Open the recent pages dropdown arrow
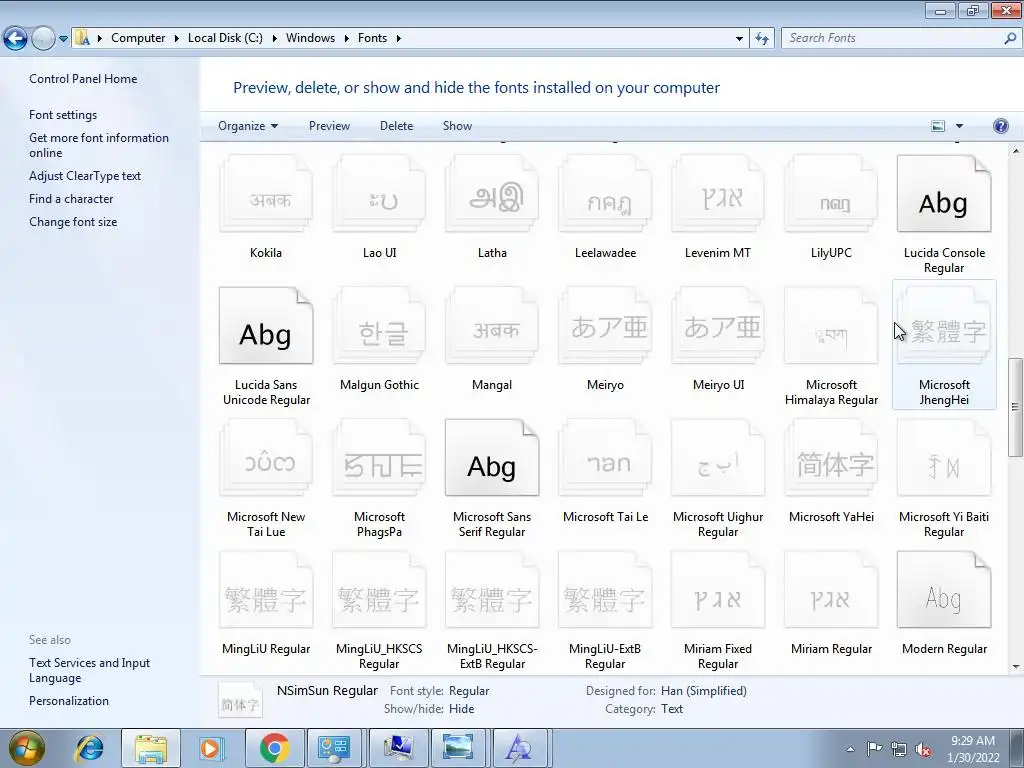 click(63, 39)
